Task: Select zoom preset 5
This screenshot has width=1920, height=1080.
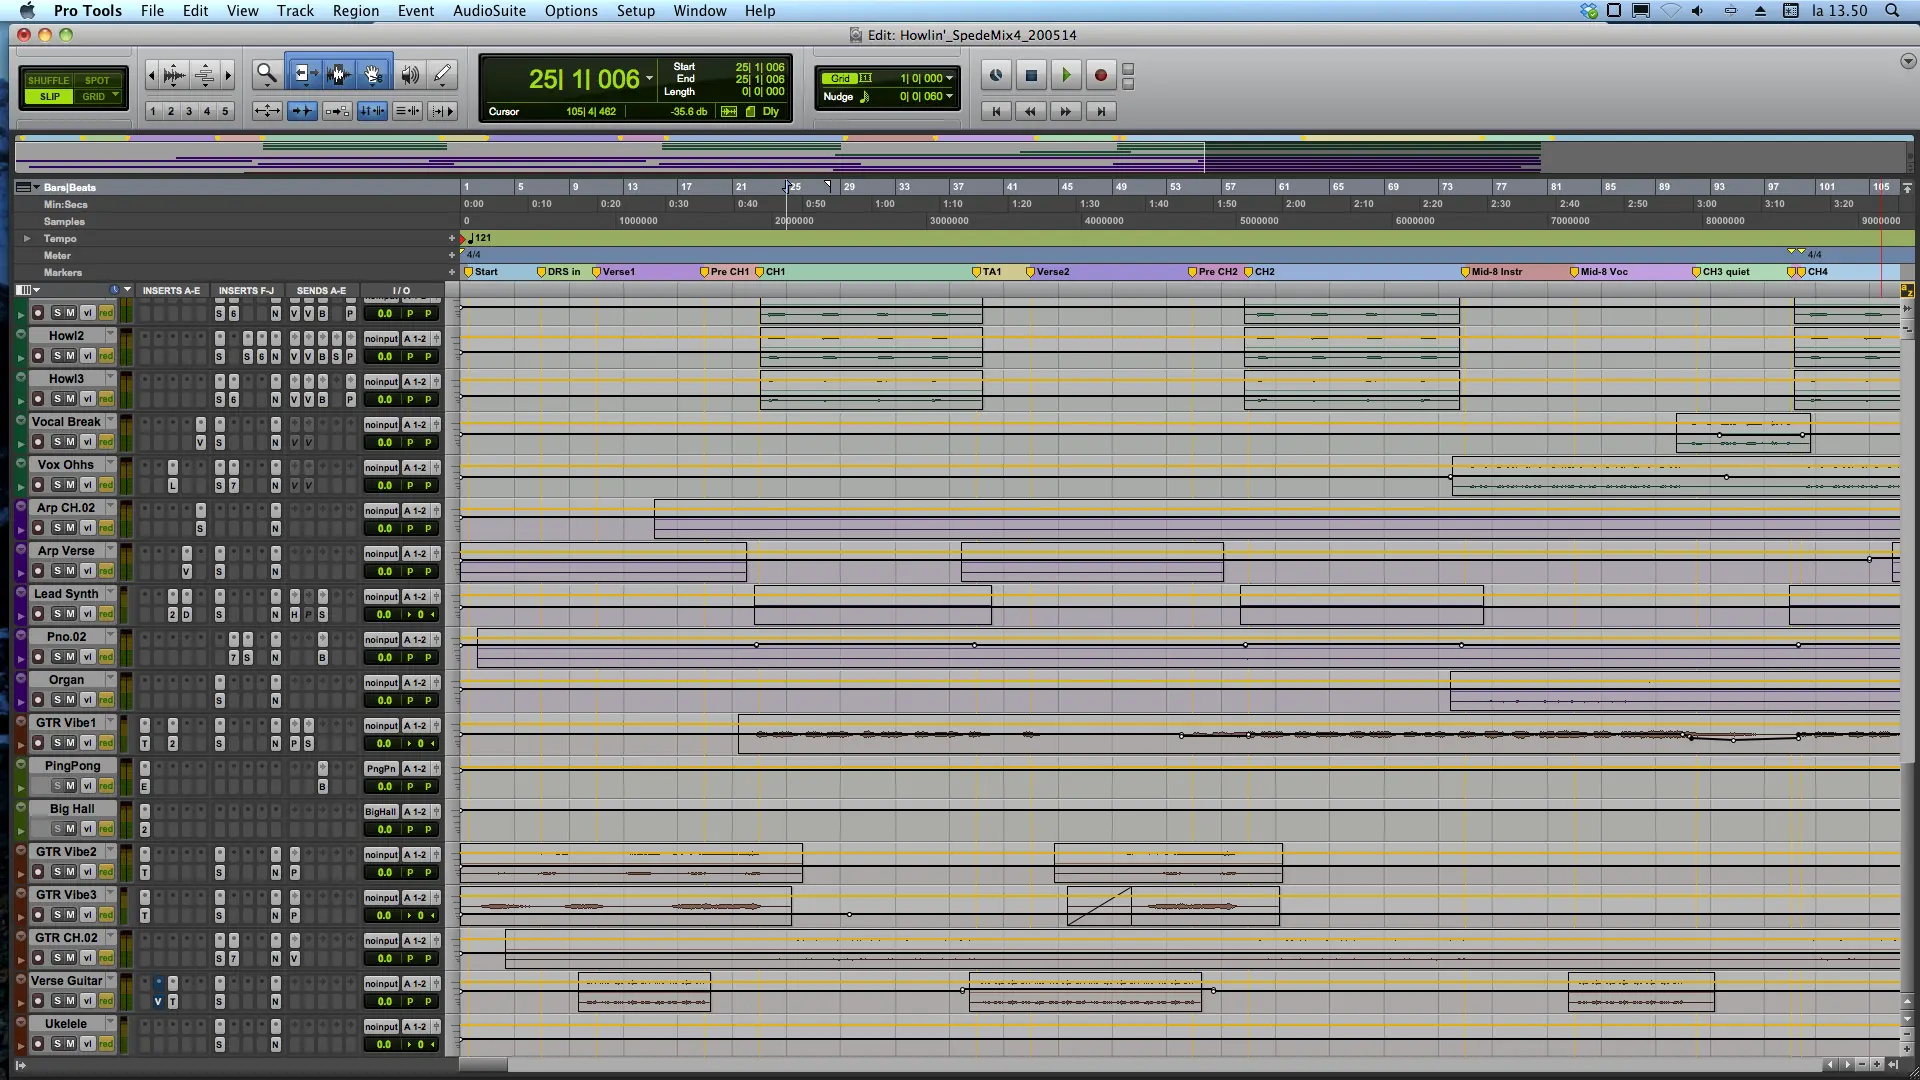Action: [225, 111]
